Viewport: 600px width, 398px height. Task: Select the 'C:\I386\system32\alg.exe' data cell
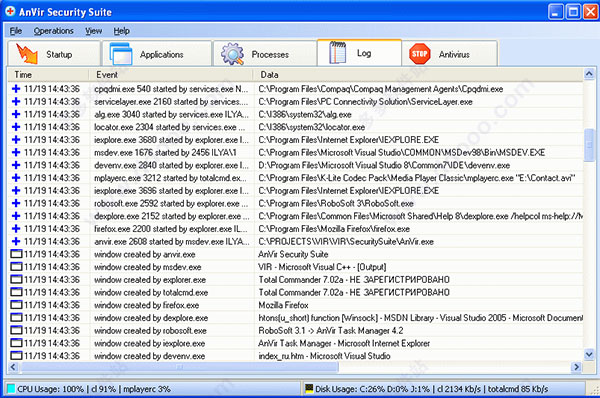305,114
